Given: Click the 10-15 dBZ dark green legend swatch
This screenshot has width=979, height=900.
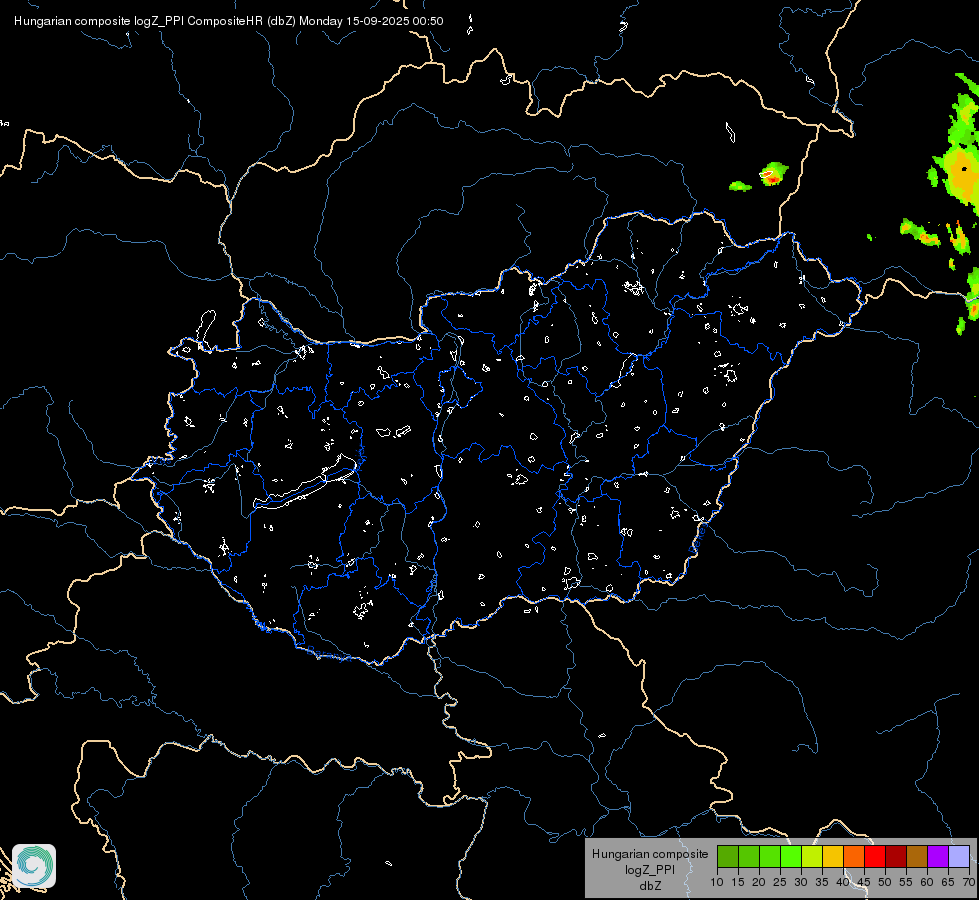Looking at the screenshot, I should point(727,856).
